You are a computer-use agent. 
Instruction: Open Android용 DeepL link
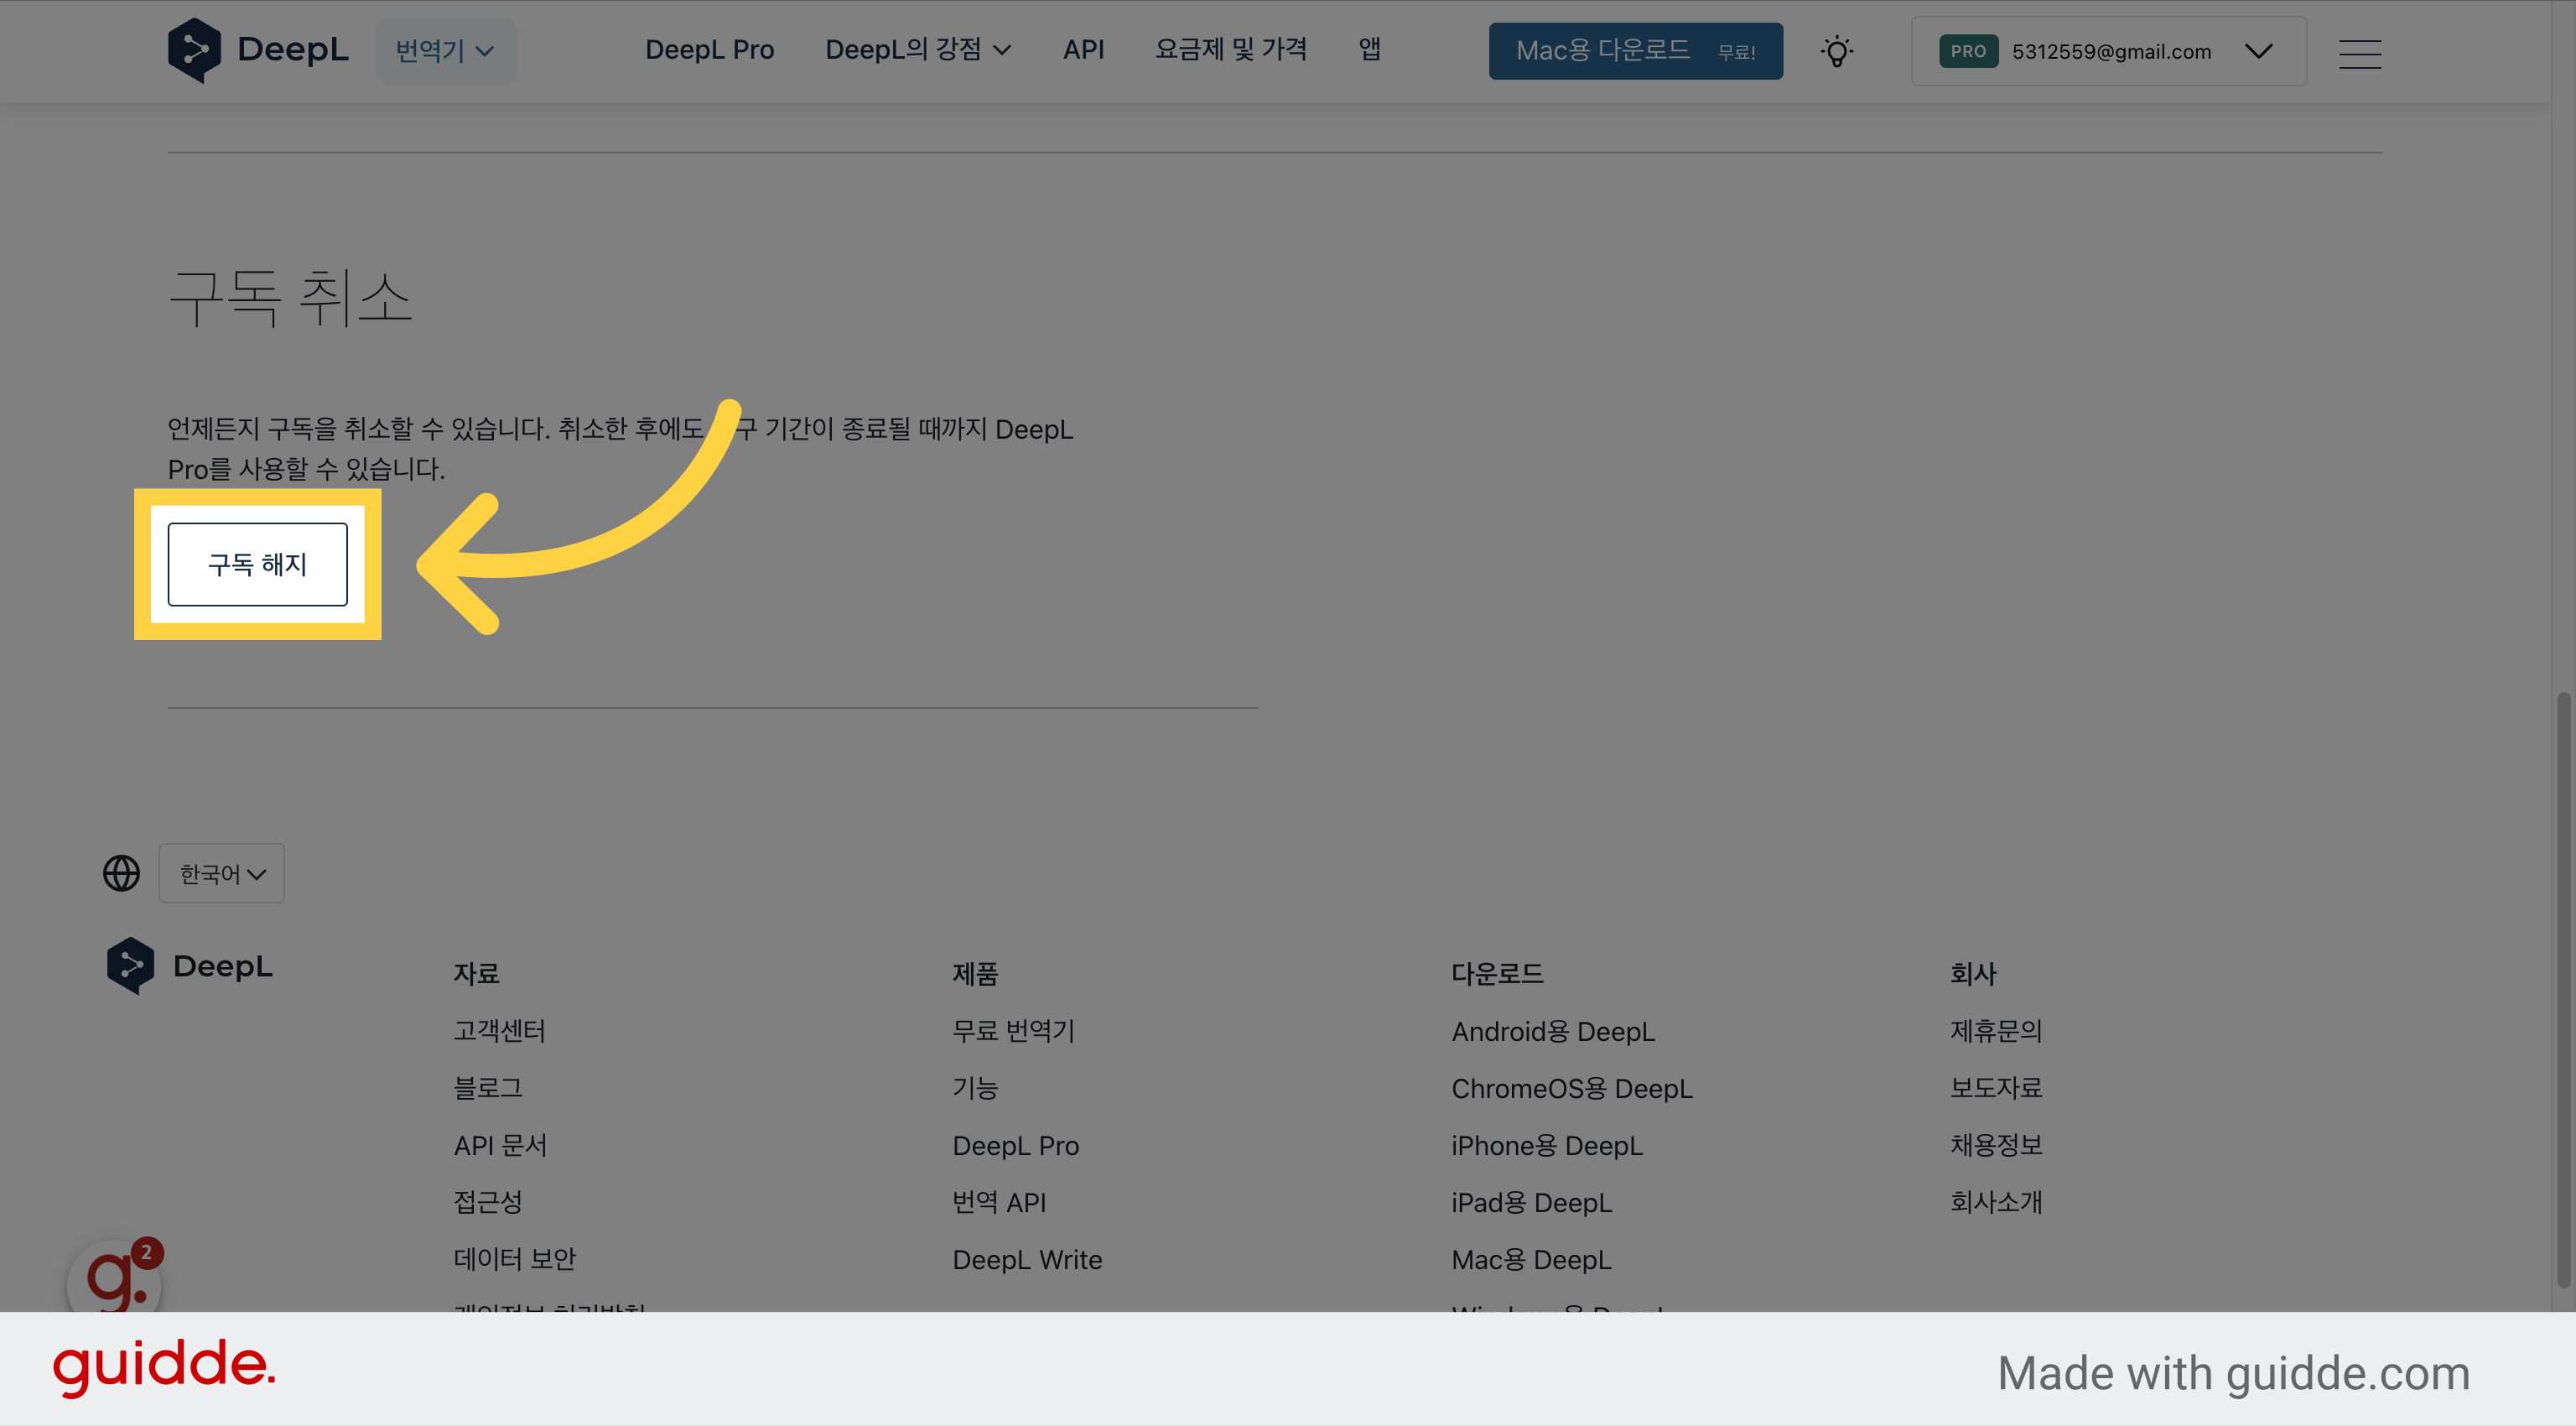click(1553, 1031)
